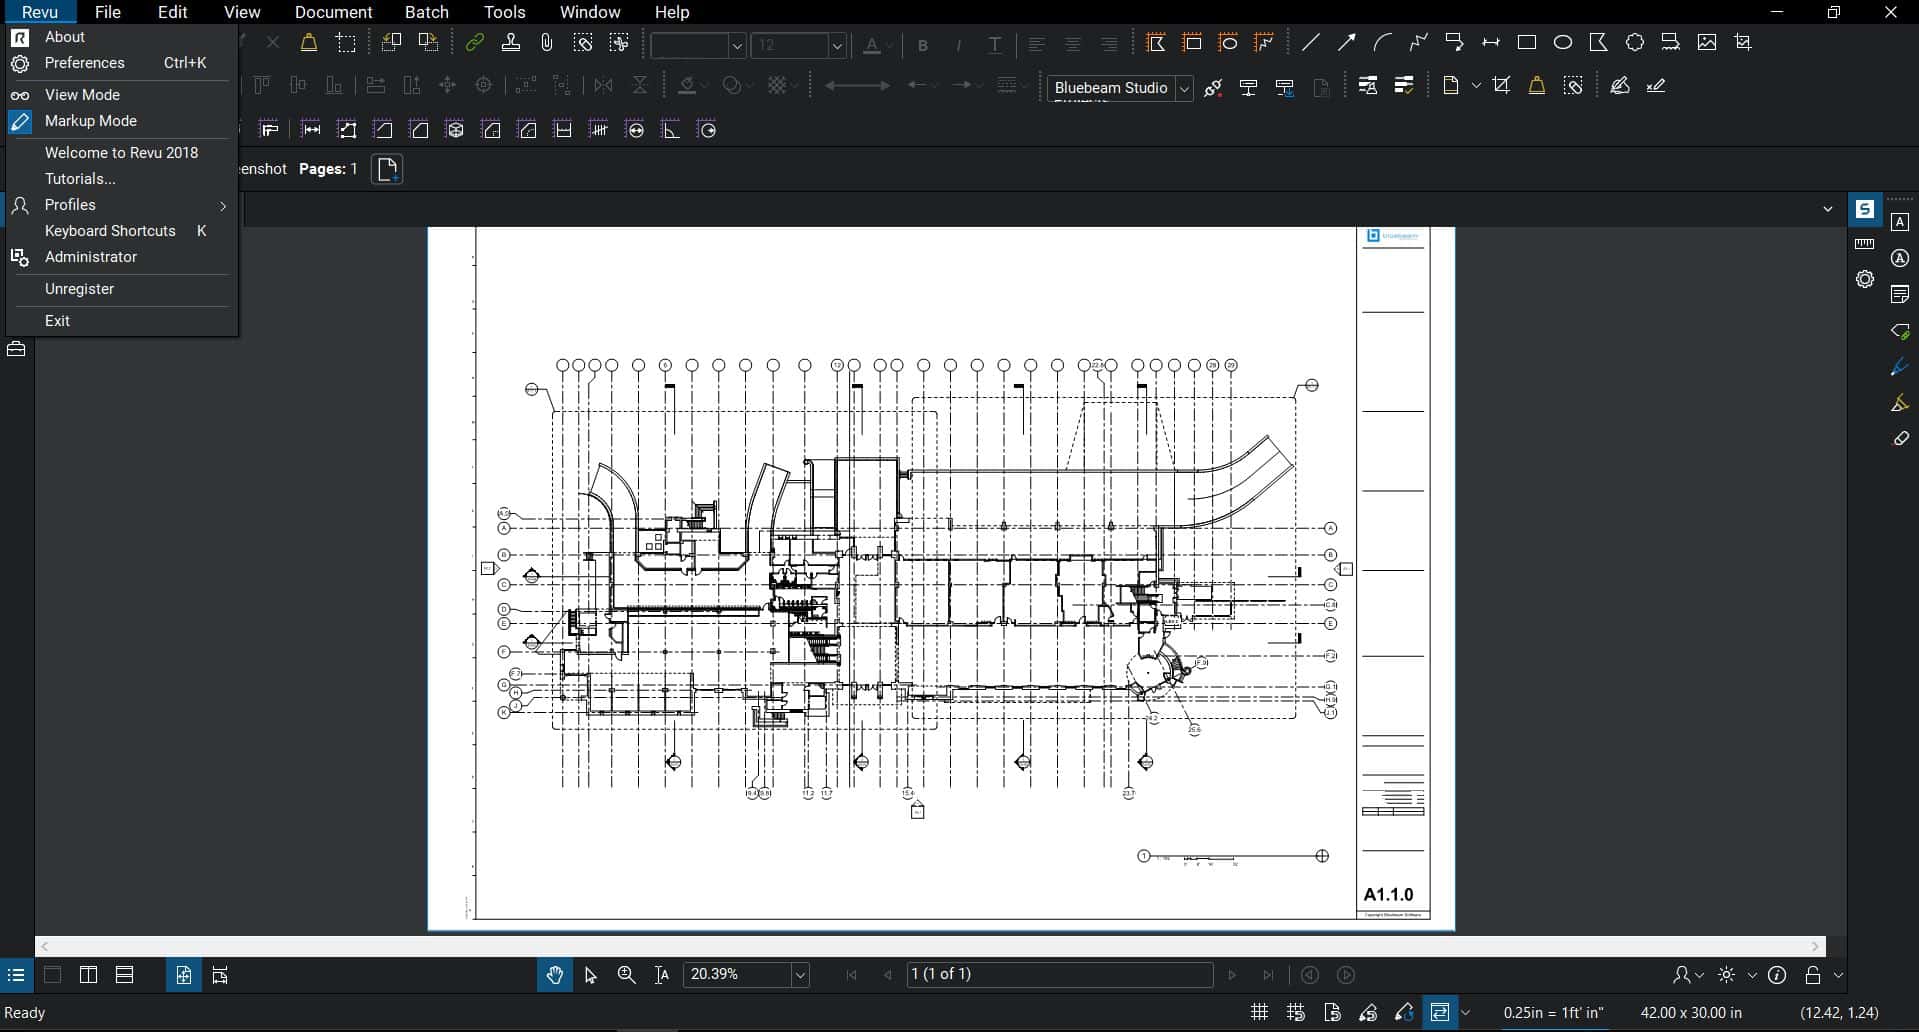Toggle bold text formatting
1919x1032 pixels.
point(923,44)
